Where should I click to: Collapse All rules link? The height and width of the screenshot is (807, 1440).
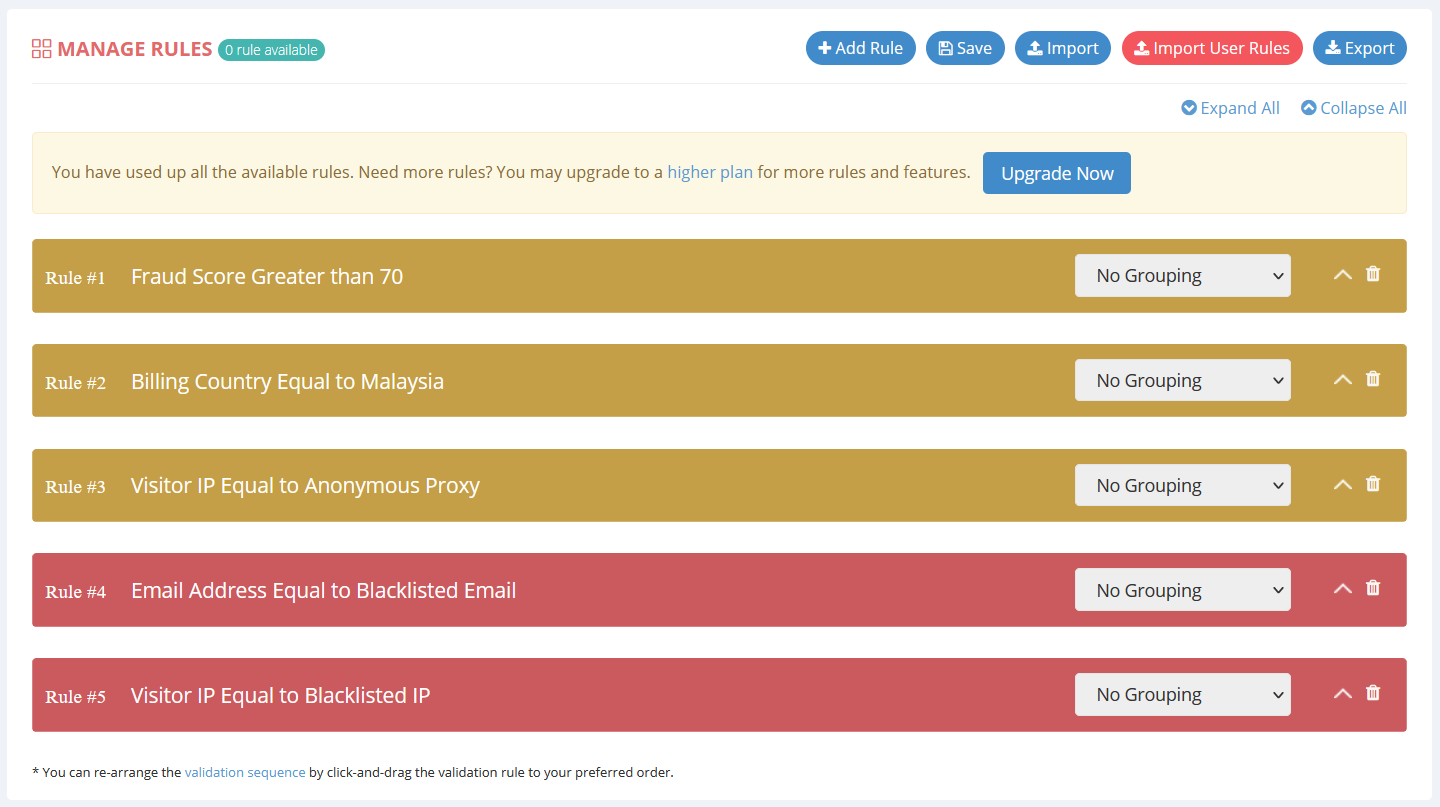[1354, 108]
